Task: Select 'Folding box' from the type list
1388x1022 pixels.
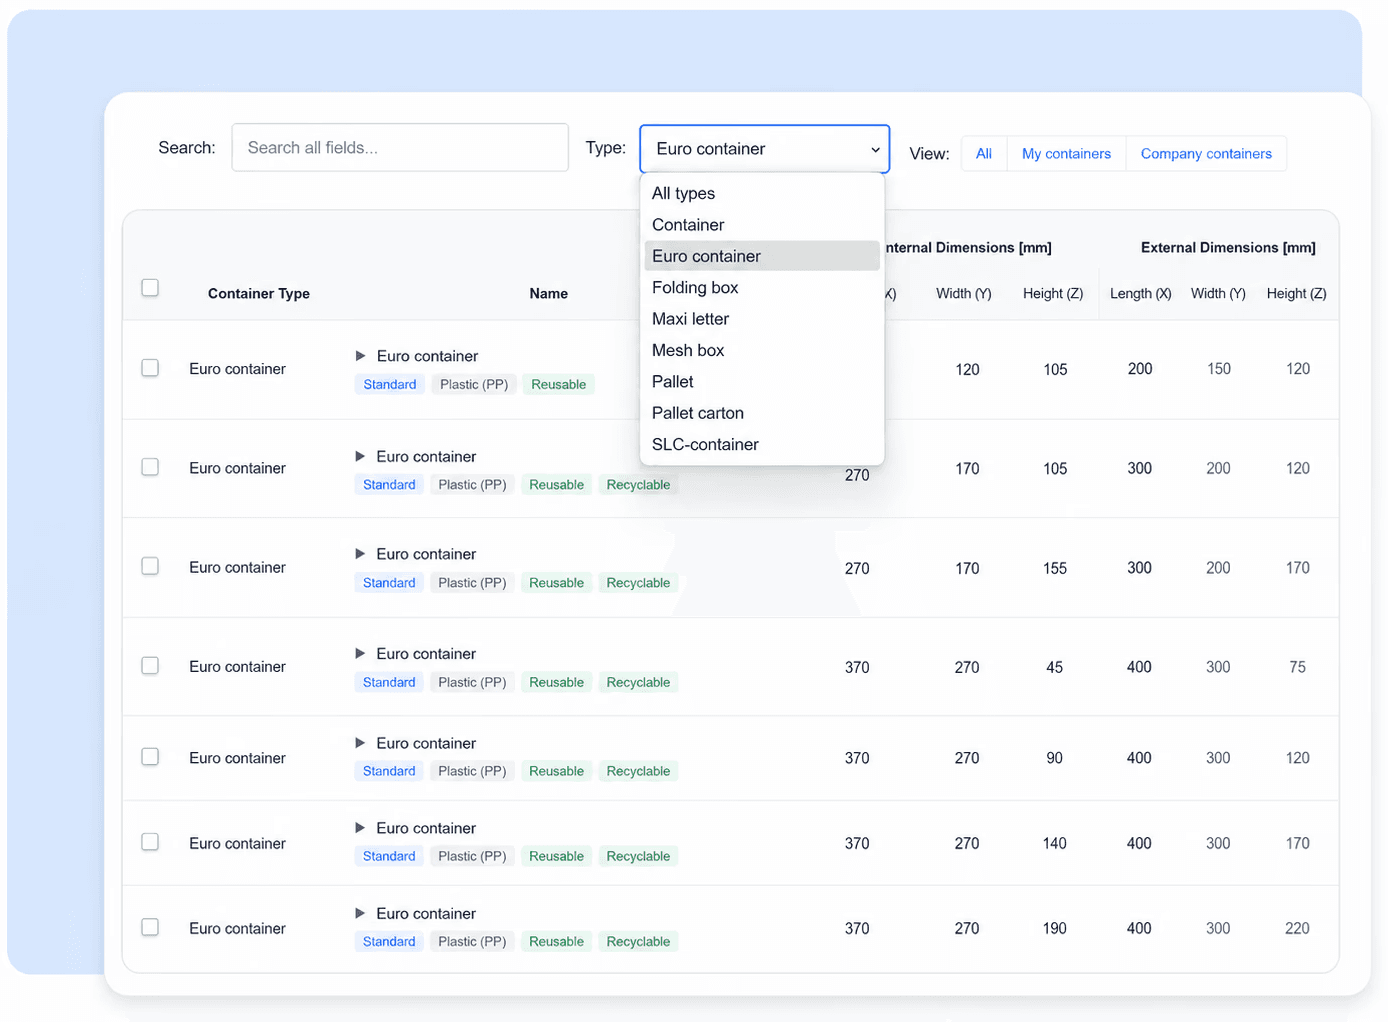Action: click(x=762, y=288)
